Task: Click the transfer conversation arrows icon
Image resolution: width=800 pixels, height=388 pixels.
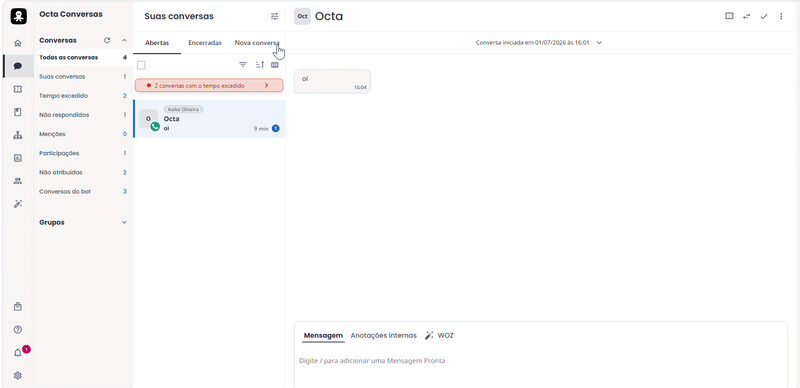Action: click(x=746, y=16)
